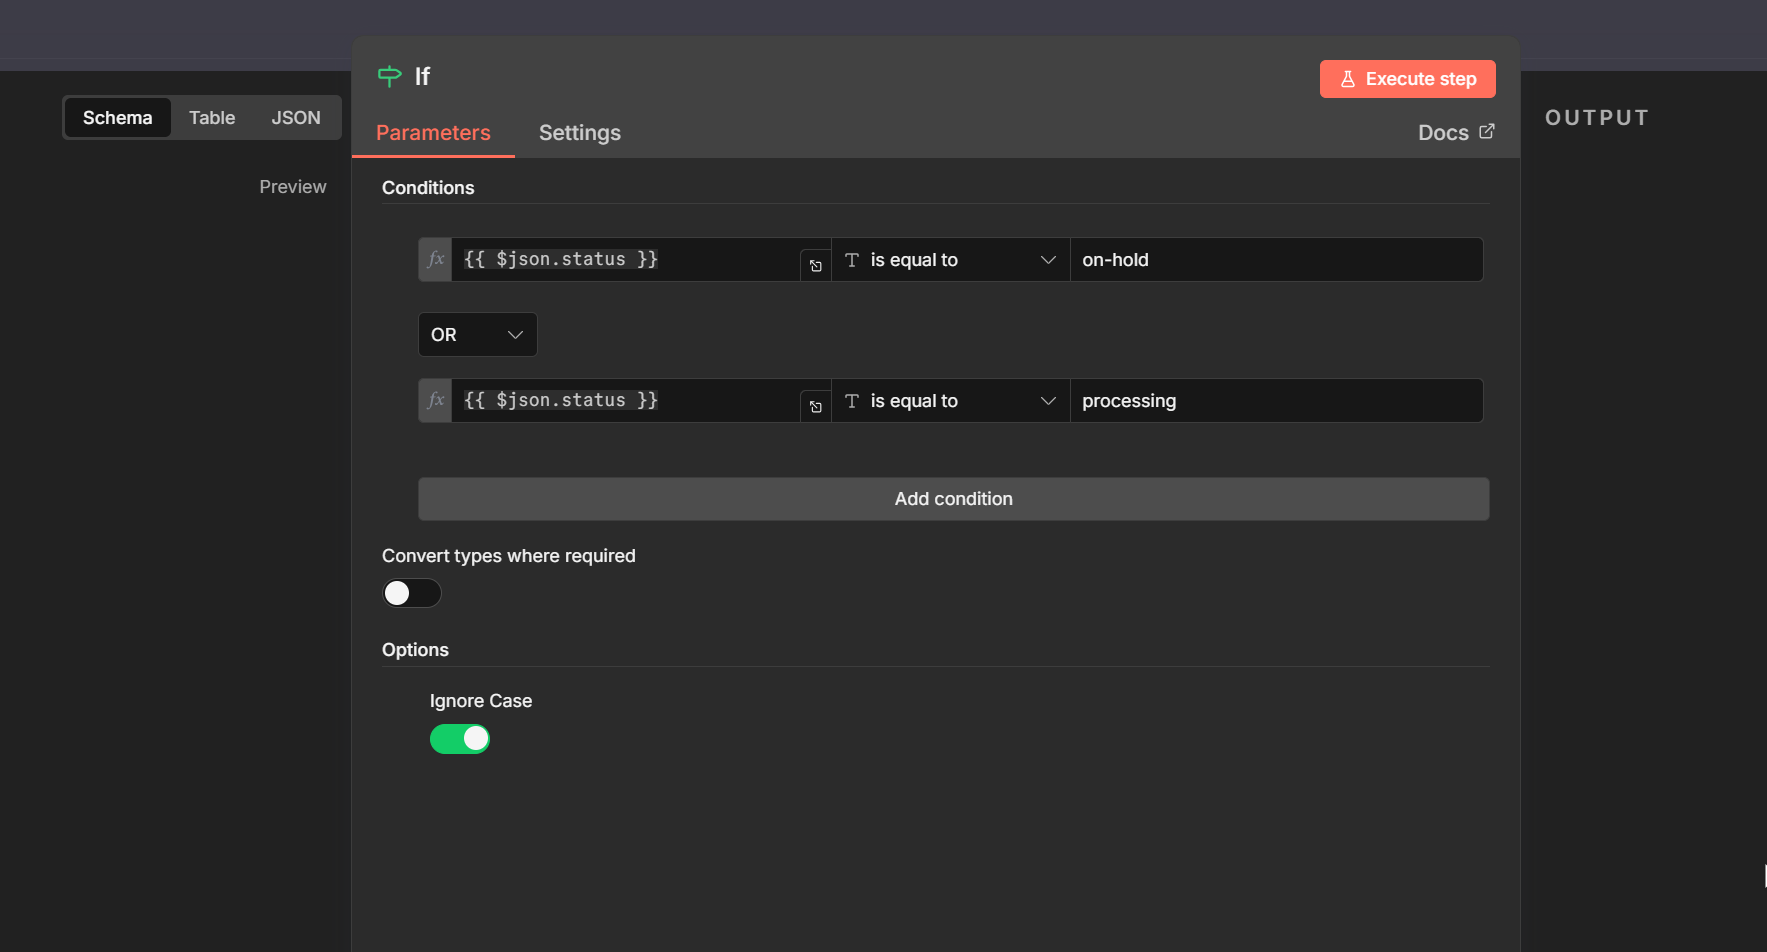The width and height of the screenshot is (1767, 952).
Task: Select the Parameters tab
Action: (x=433, y=133)
